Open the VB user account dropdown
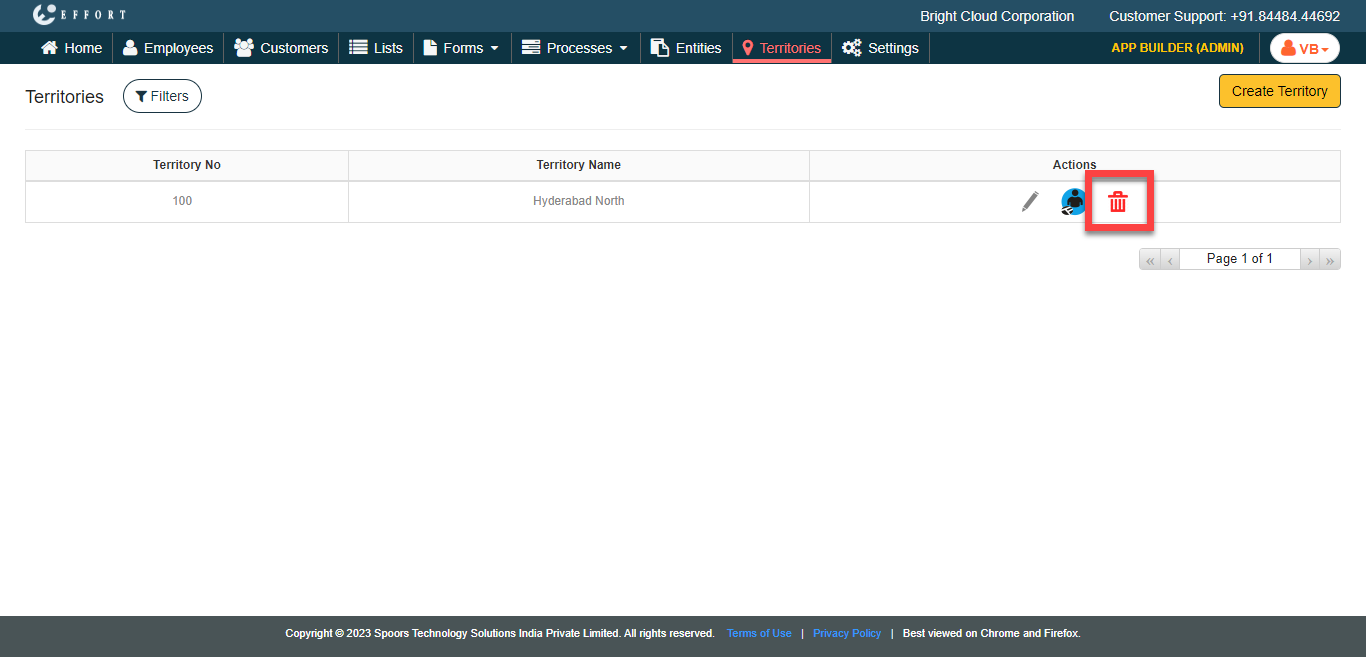This screenshot has width=1366, height=657. [1304, 48]
